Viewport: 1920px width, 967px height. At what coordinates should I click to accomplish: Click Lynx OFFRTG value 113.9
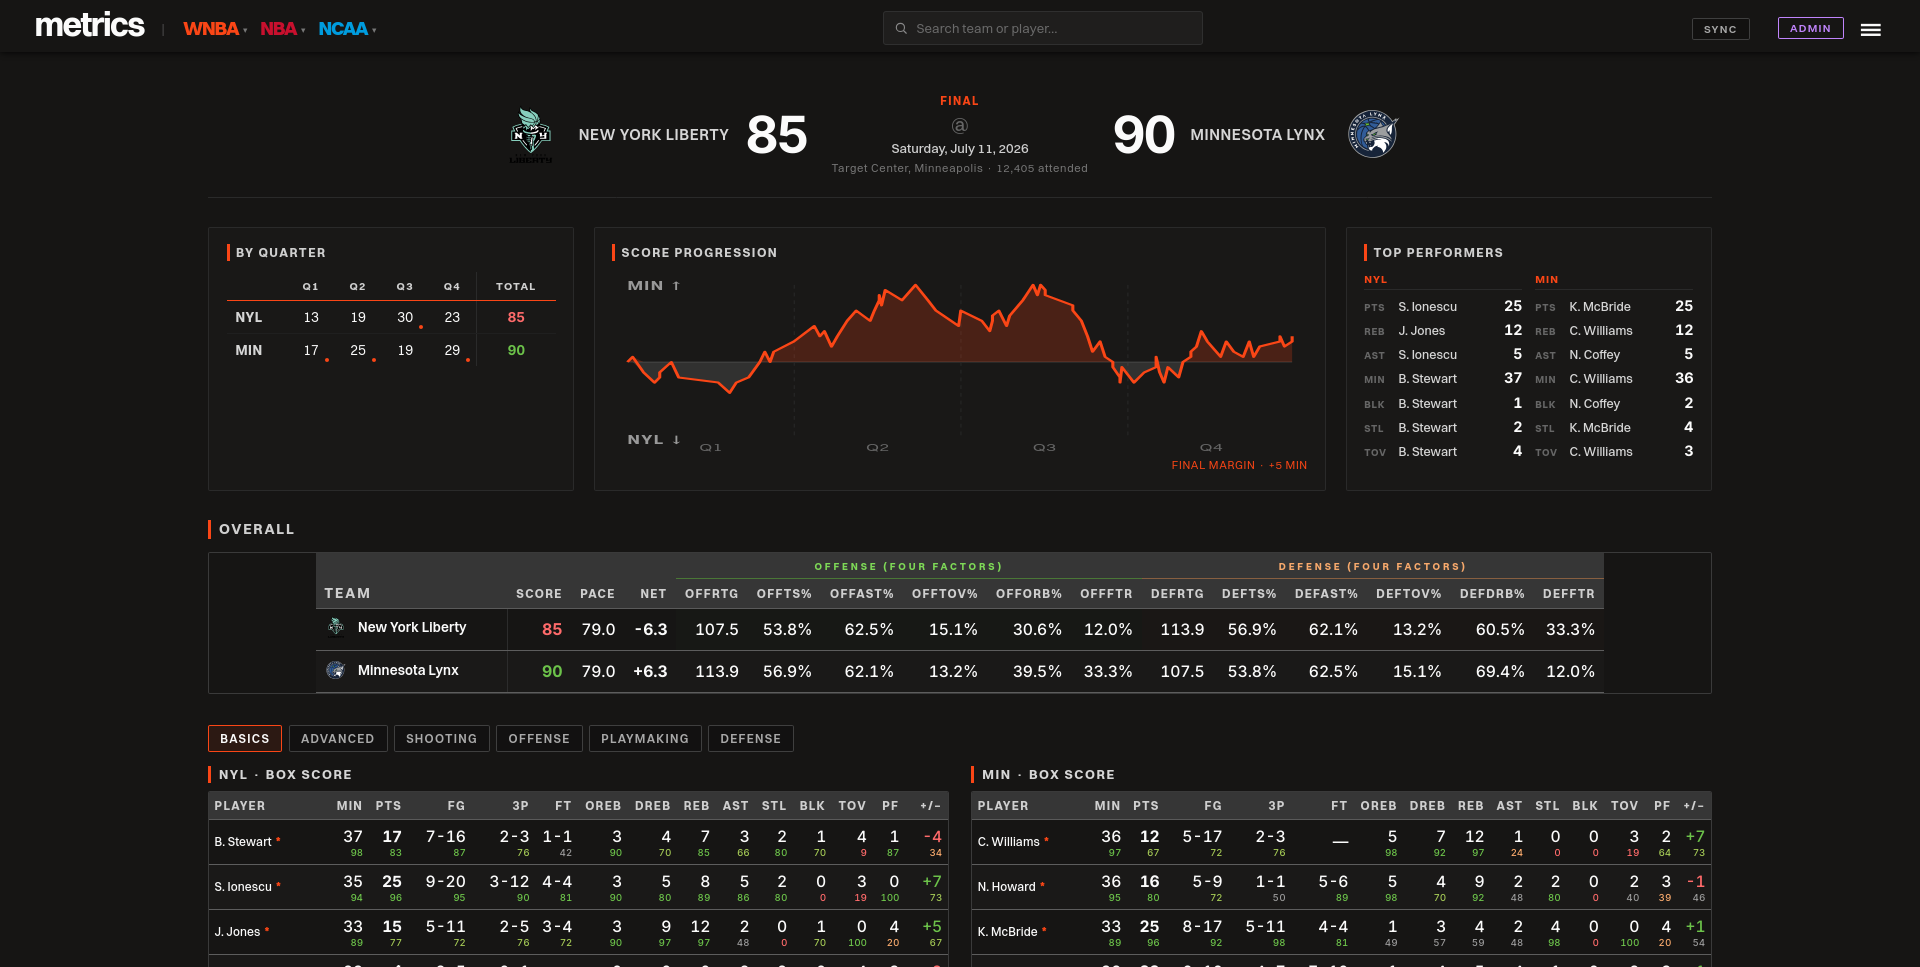coord(717,671)
